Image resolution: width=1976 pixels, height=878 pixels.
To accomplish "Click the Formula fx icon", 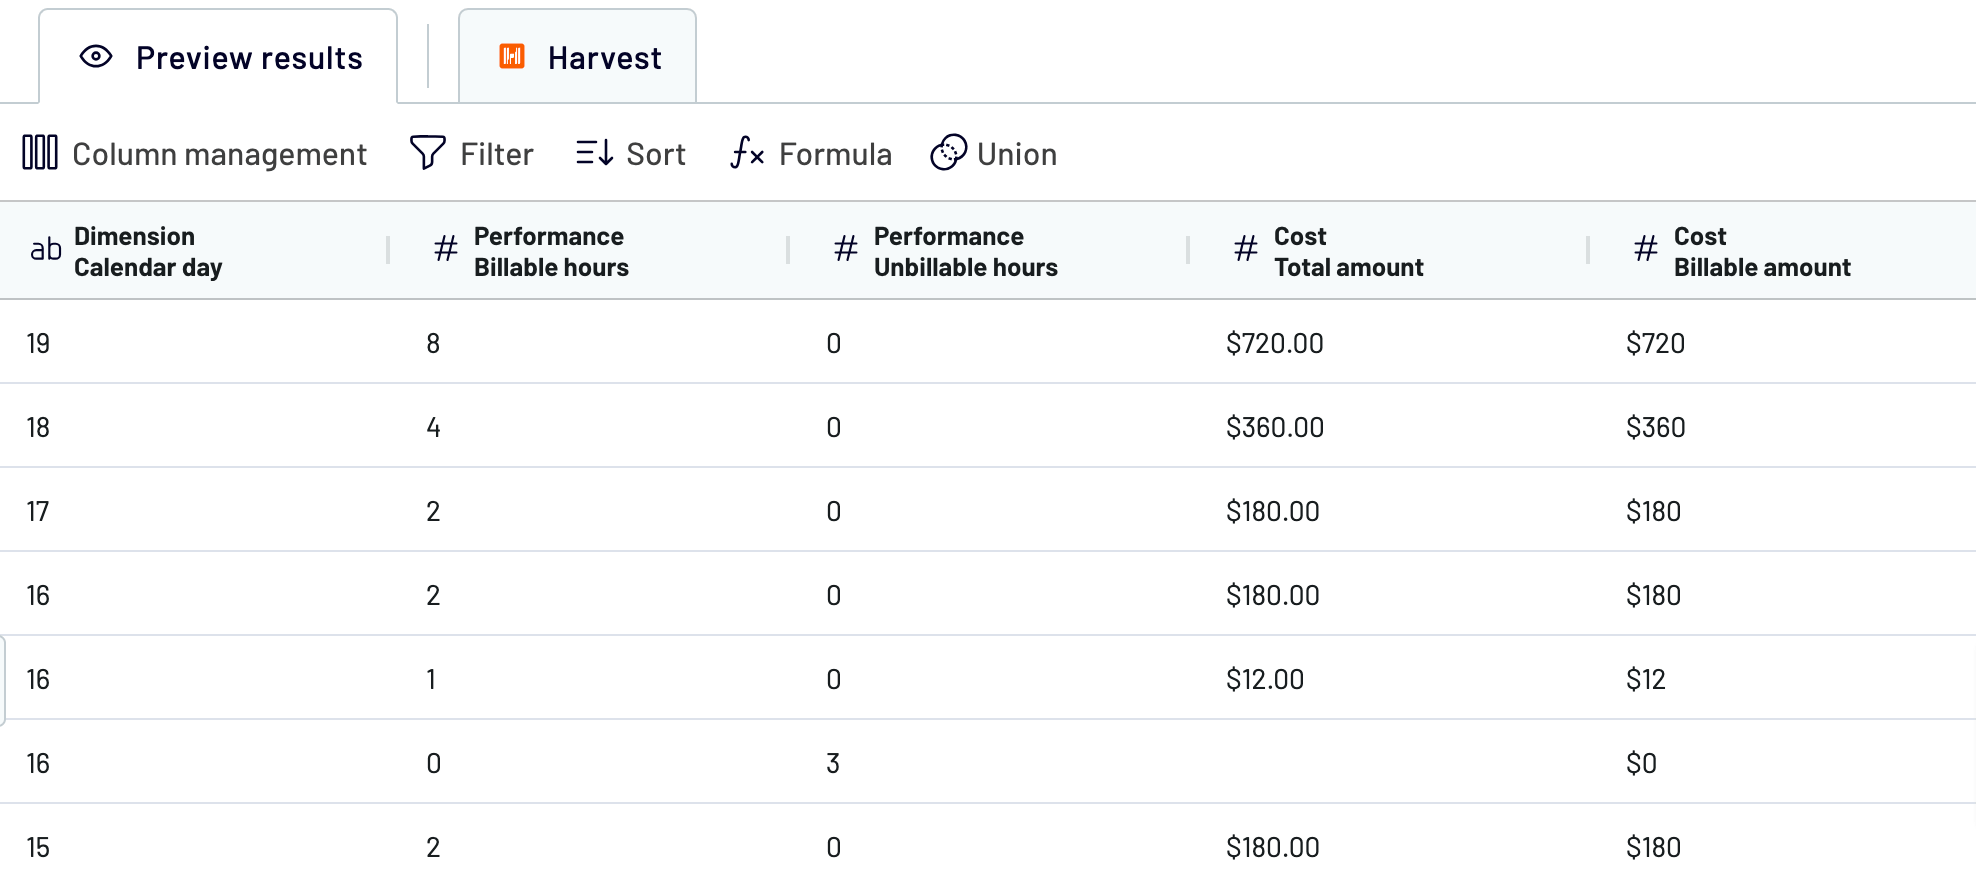I will tap(747, 153).
